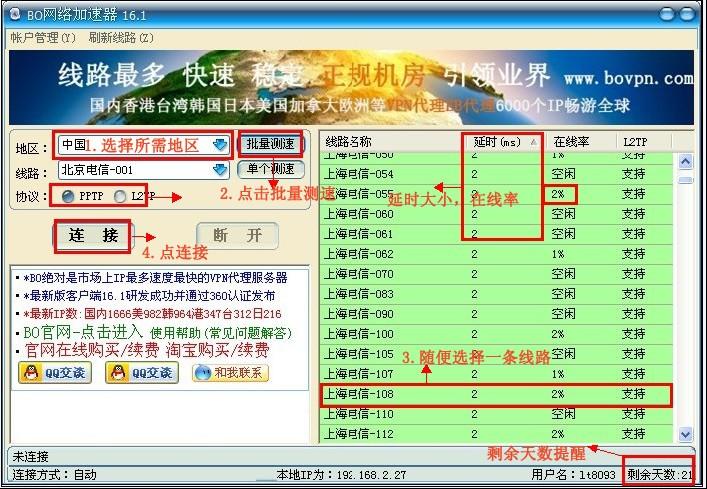The width and height of the screenshot is (707, 489).
Task: Sort by the L2TP column header
Action: click(x=644, y=142)
